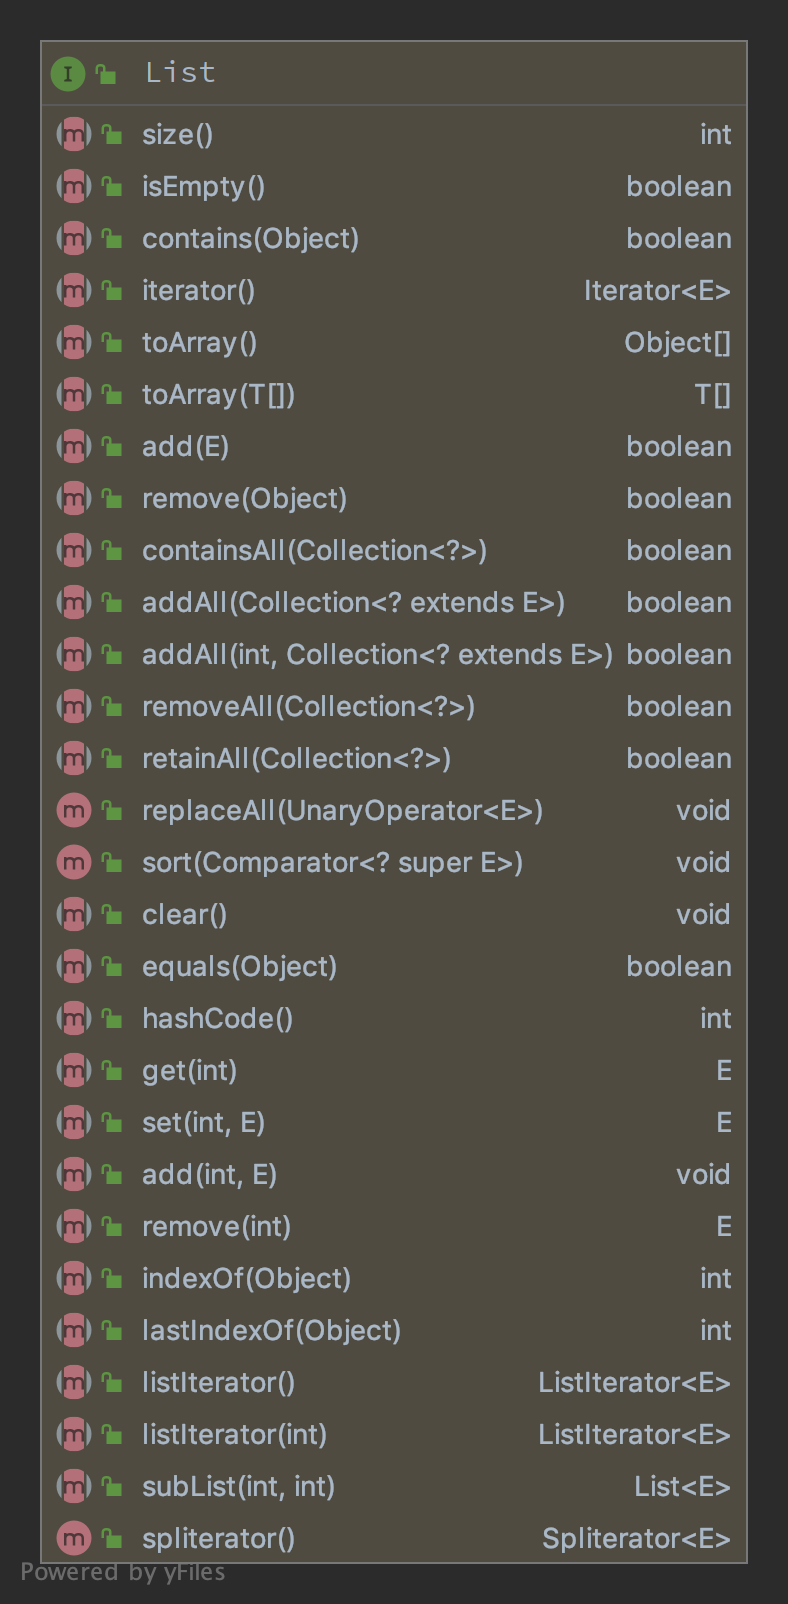Click the ListIterator<E> return type of listIterator(int)
788x1604 pixels.
tap(634, 1434)
